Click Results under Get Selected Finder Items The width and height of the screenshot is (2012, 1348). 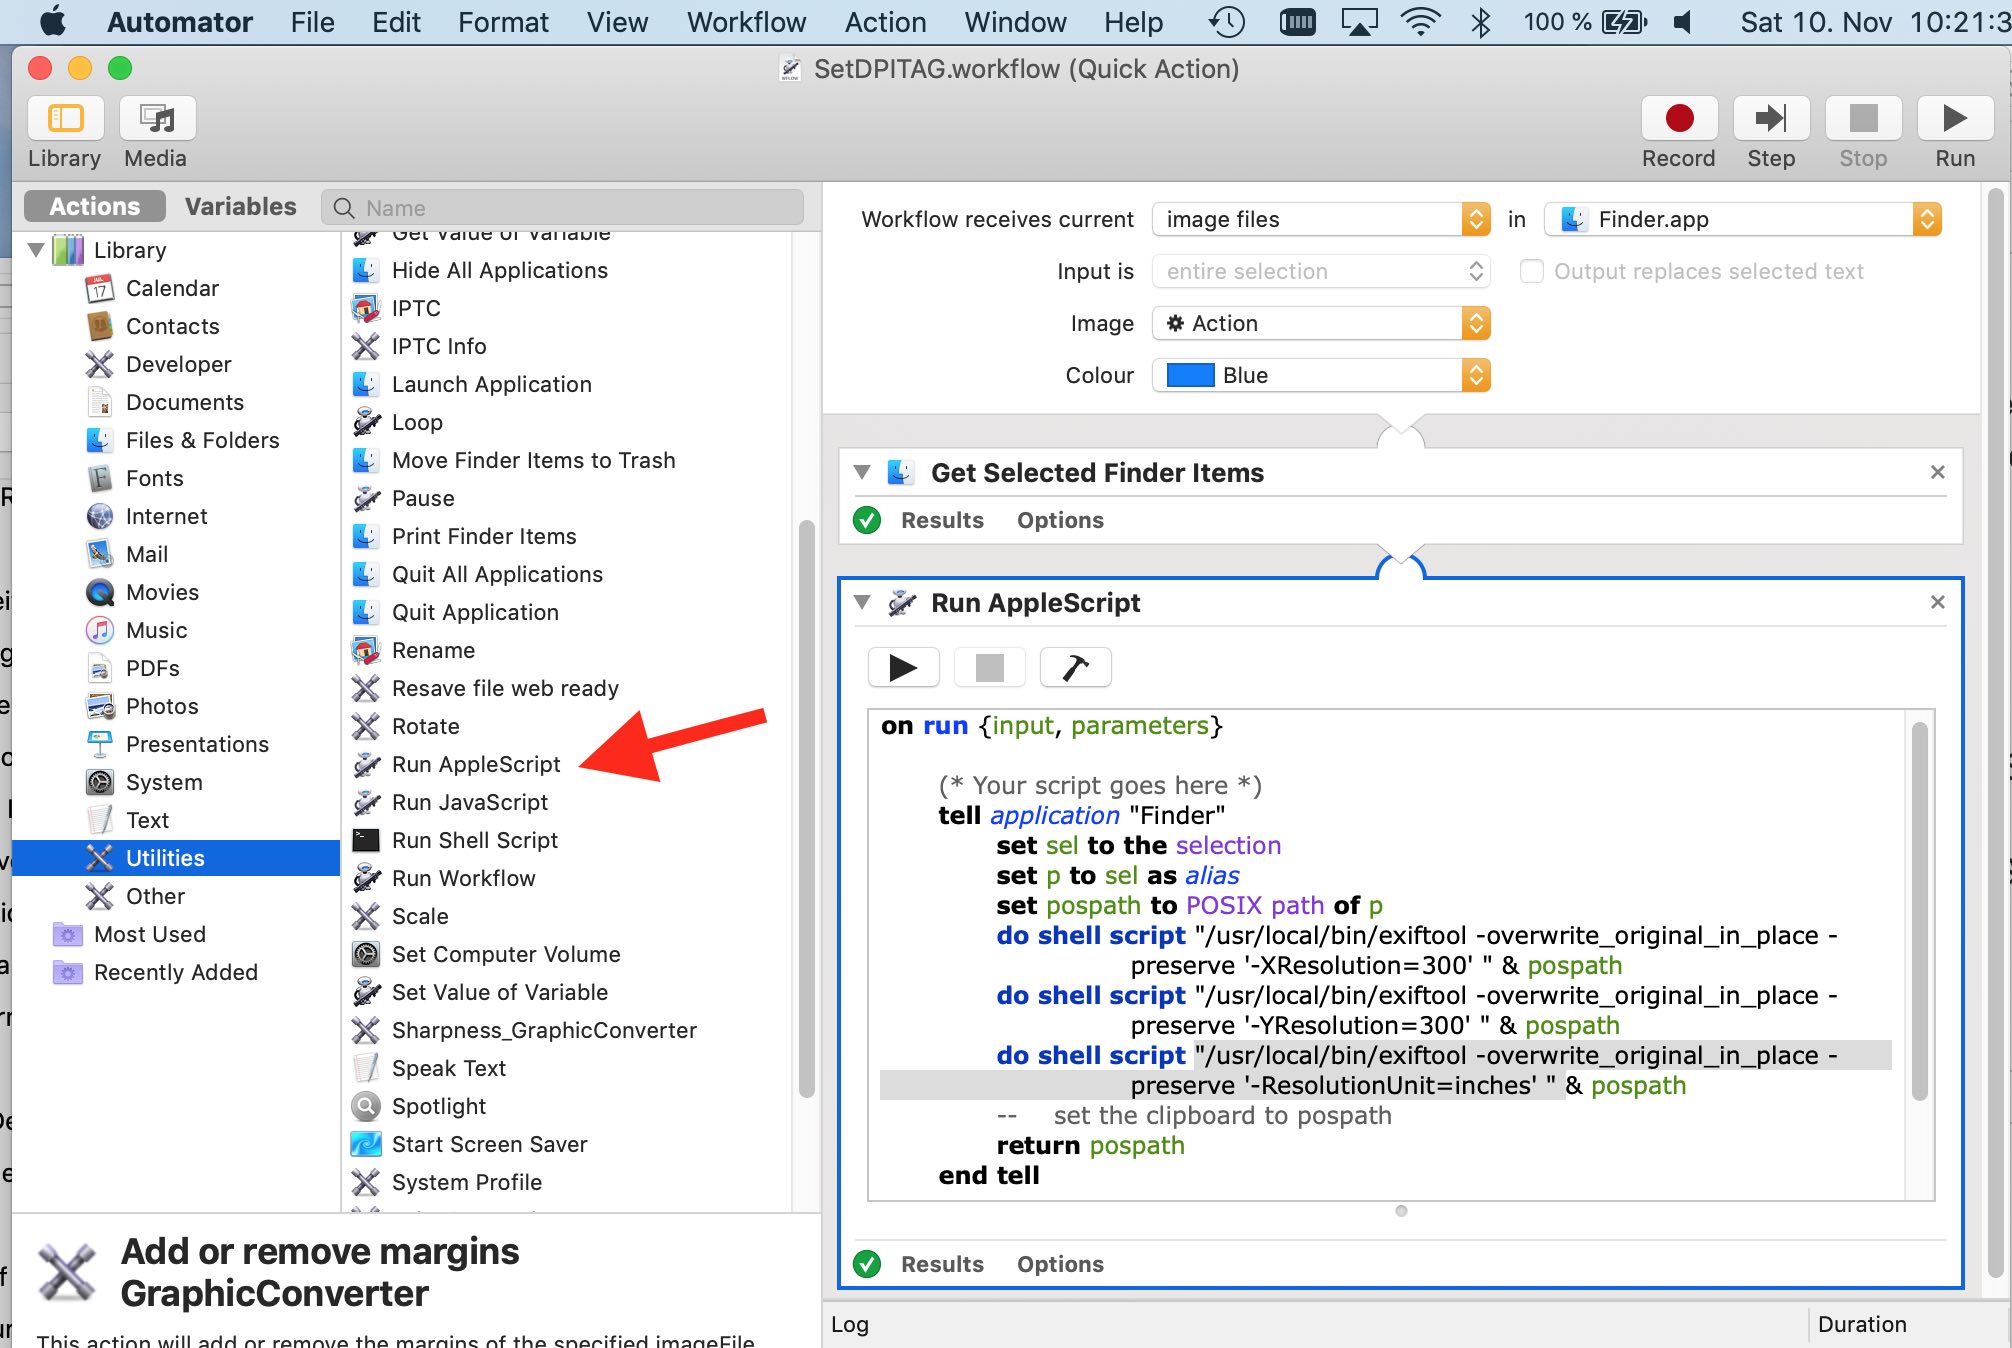pos(942,520)
